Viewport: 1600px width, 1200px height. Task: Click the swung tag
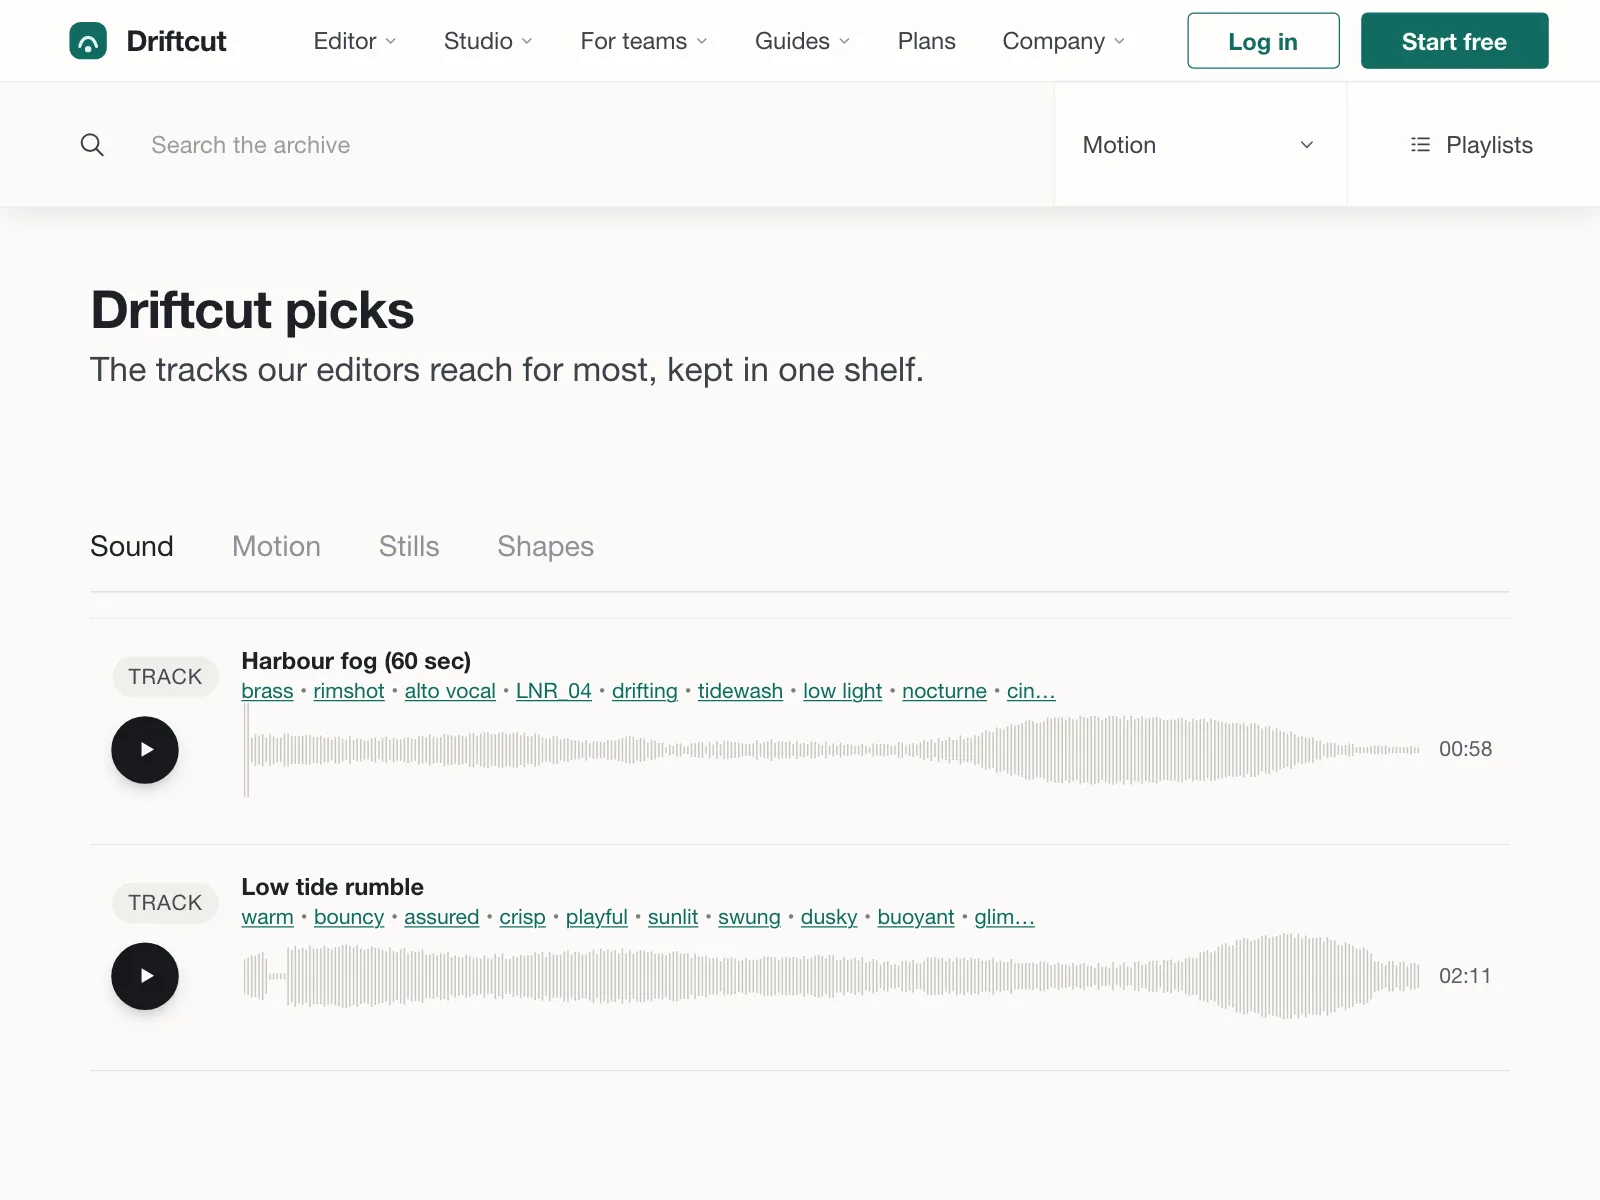point(749,917)
